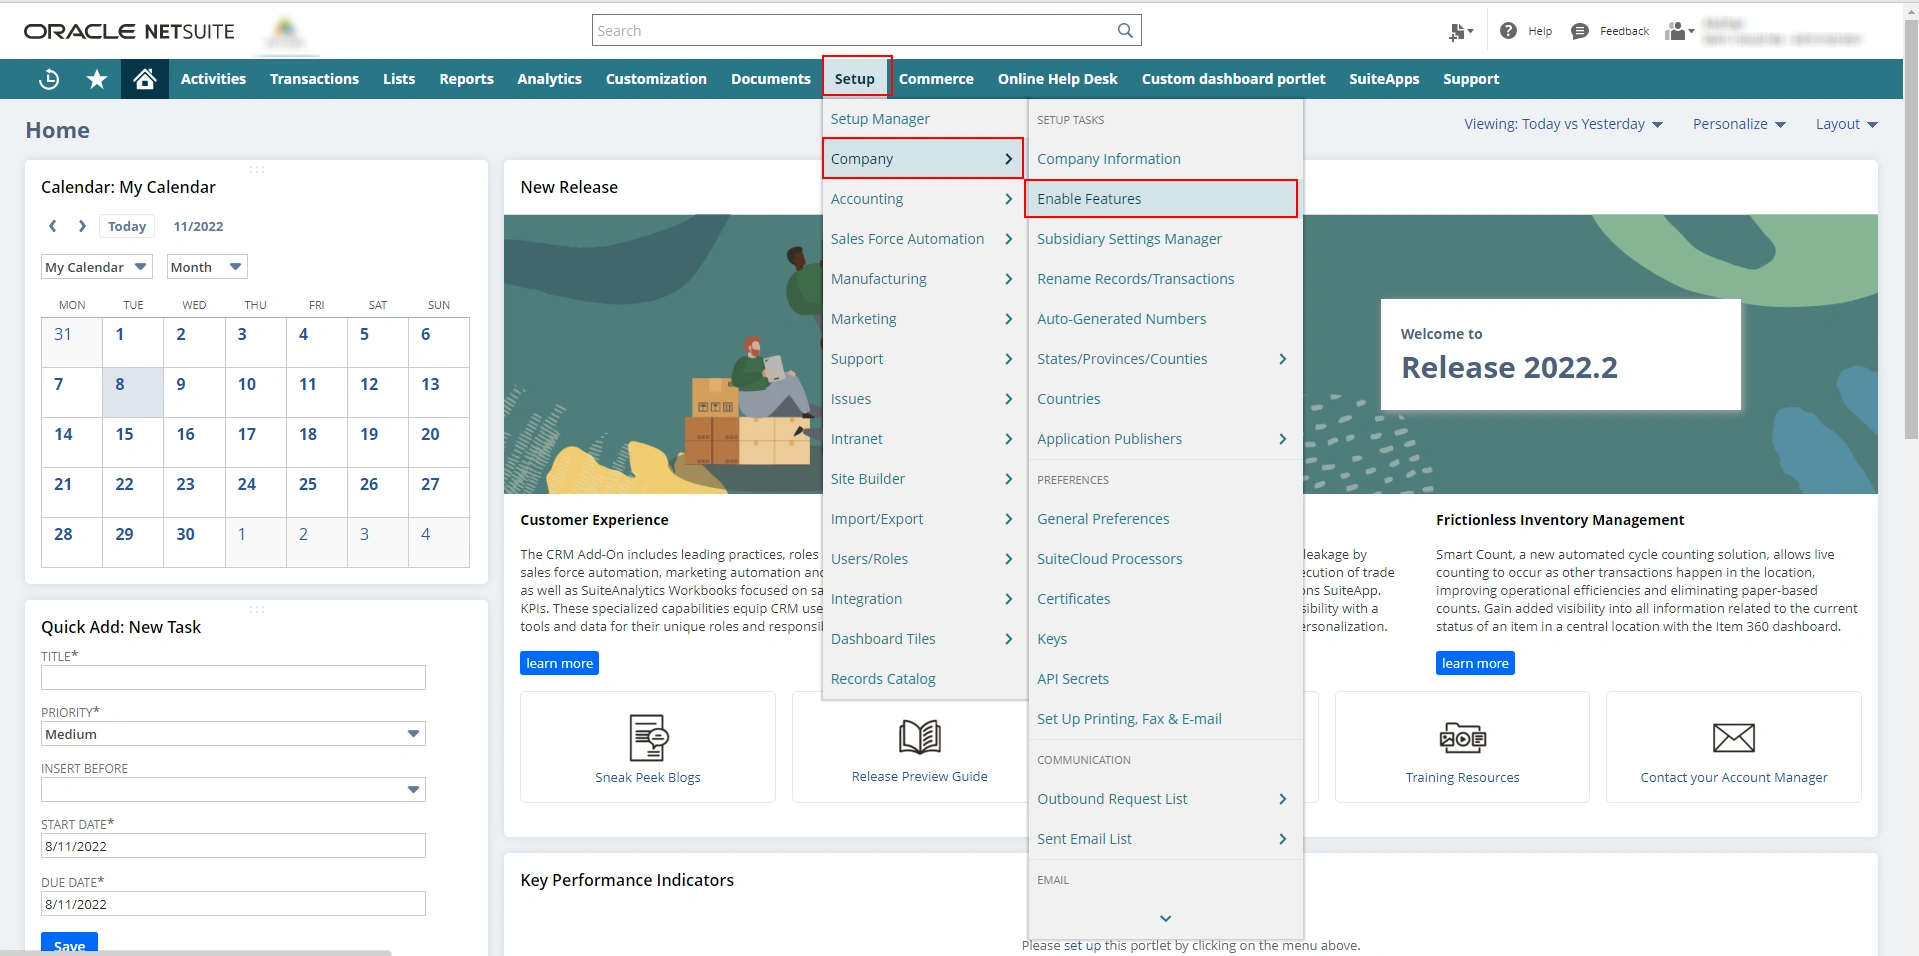Go to previous month in calendar
1919x956 pixels.
pos(53,226)
